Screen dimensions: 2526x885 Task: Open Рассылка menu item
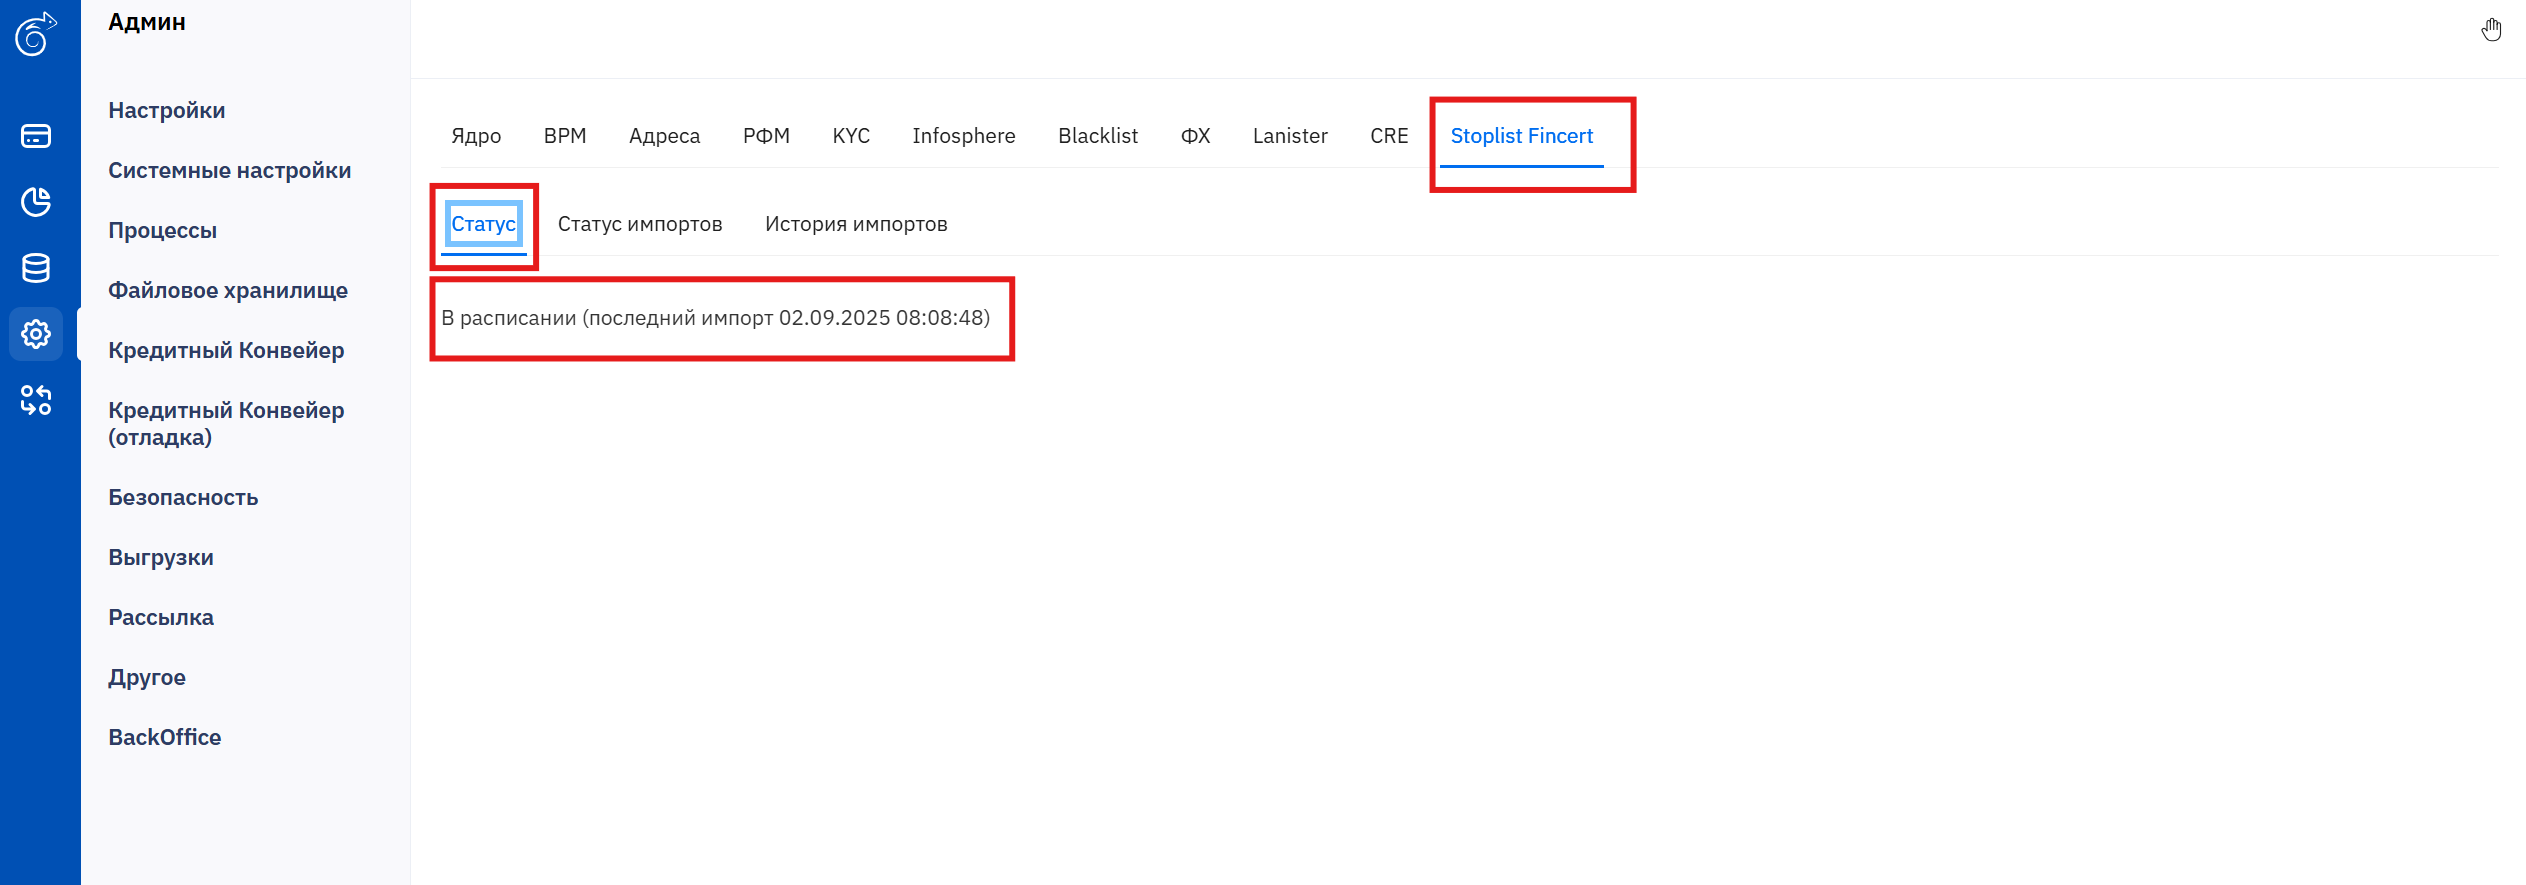161,617
